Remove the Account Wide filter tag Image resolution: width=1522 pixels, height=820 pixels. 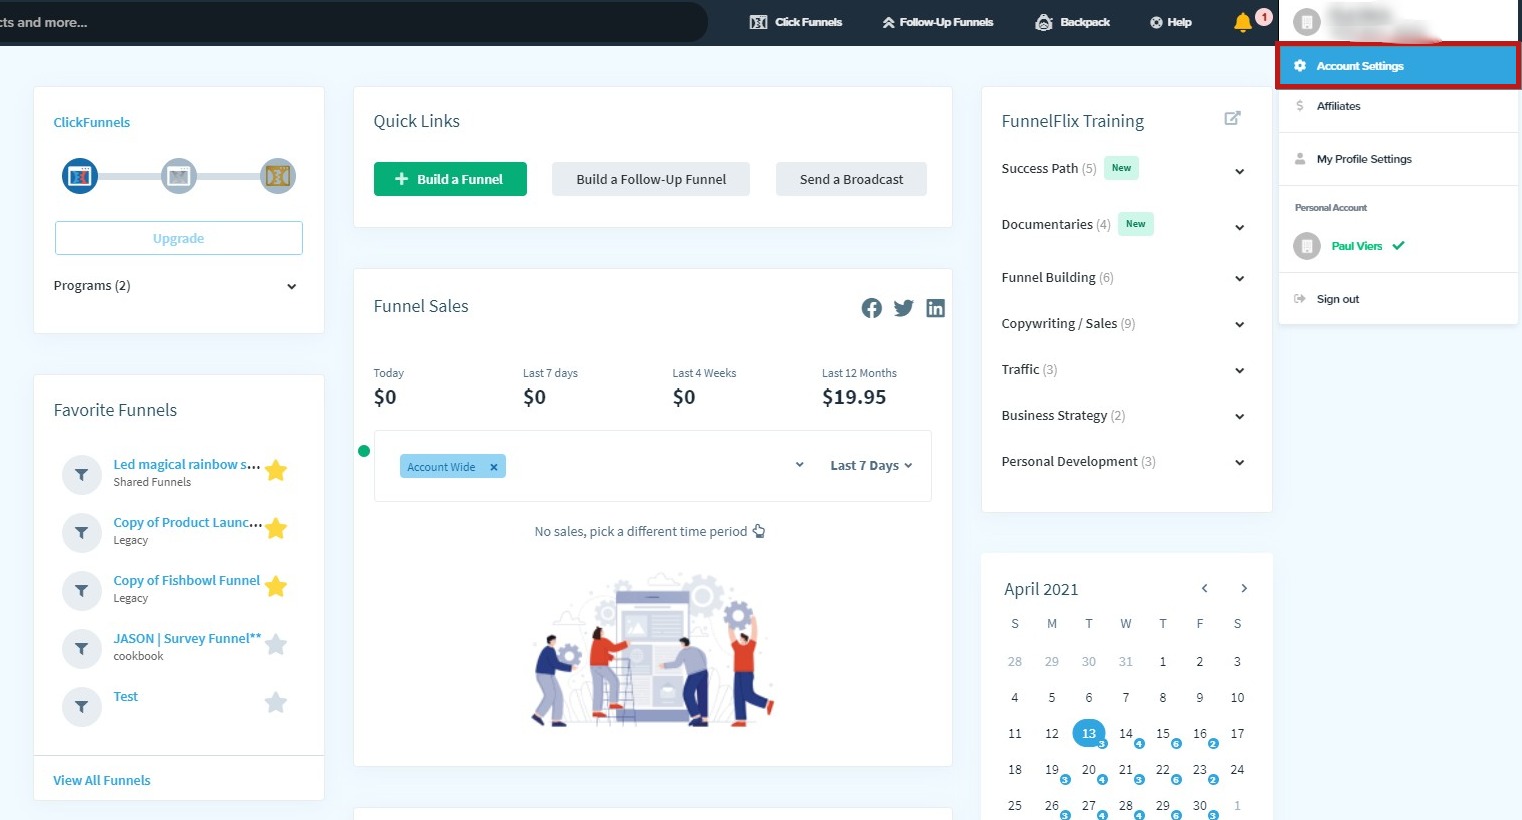[x=494, y=467]
